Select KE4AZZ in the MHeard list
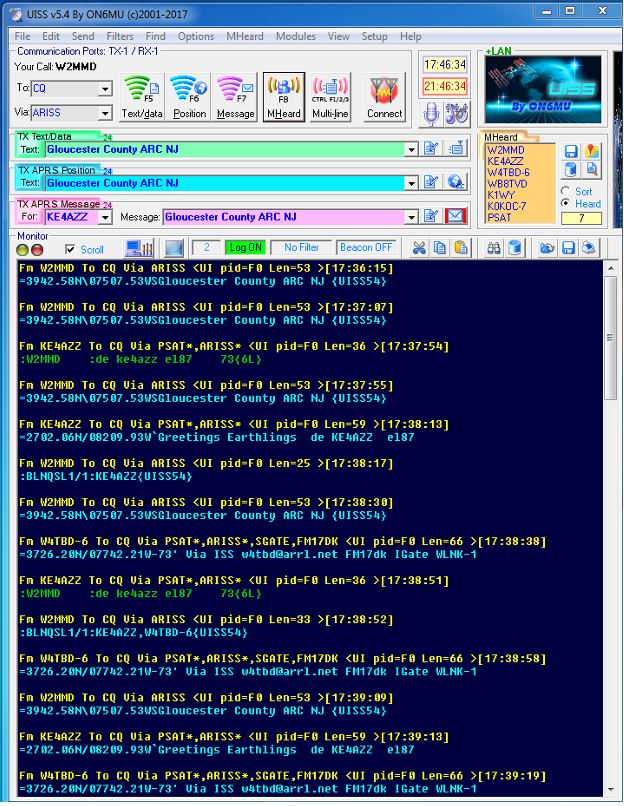624x806 pixels. [x=505, y=161]
